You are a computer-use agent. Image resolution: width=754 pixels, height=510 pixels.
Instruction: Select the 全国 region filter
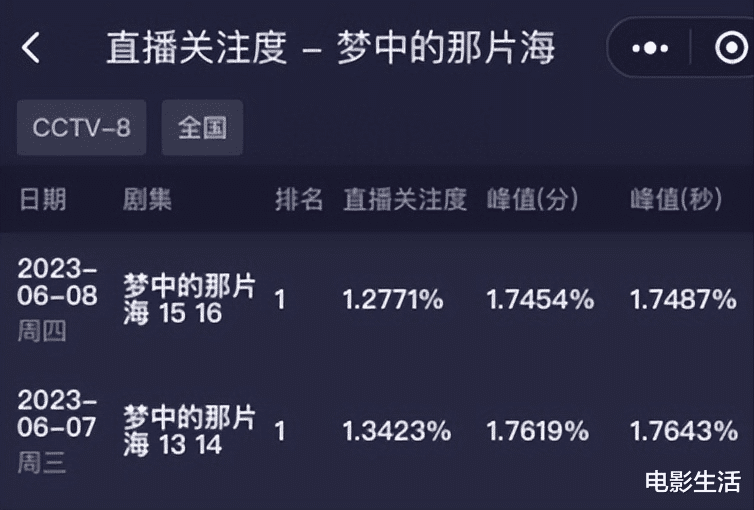pyautogui.click(x=202, y=128)
